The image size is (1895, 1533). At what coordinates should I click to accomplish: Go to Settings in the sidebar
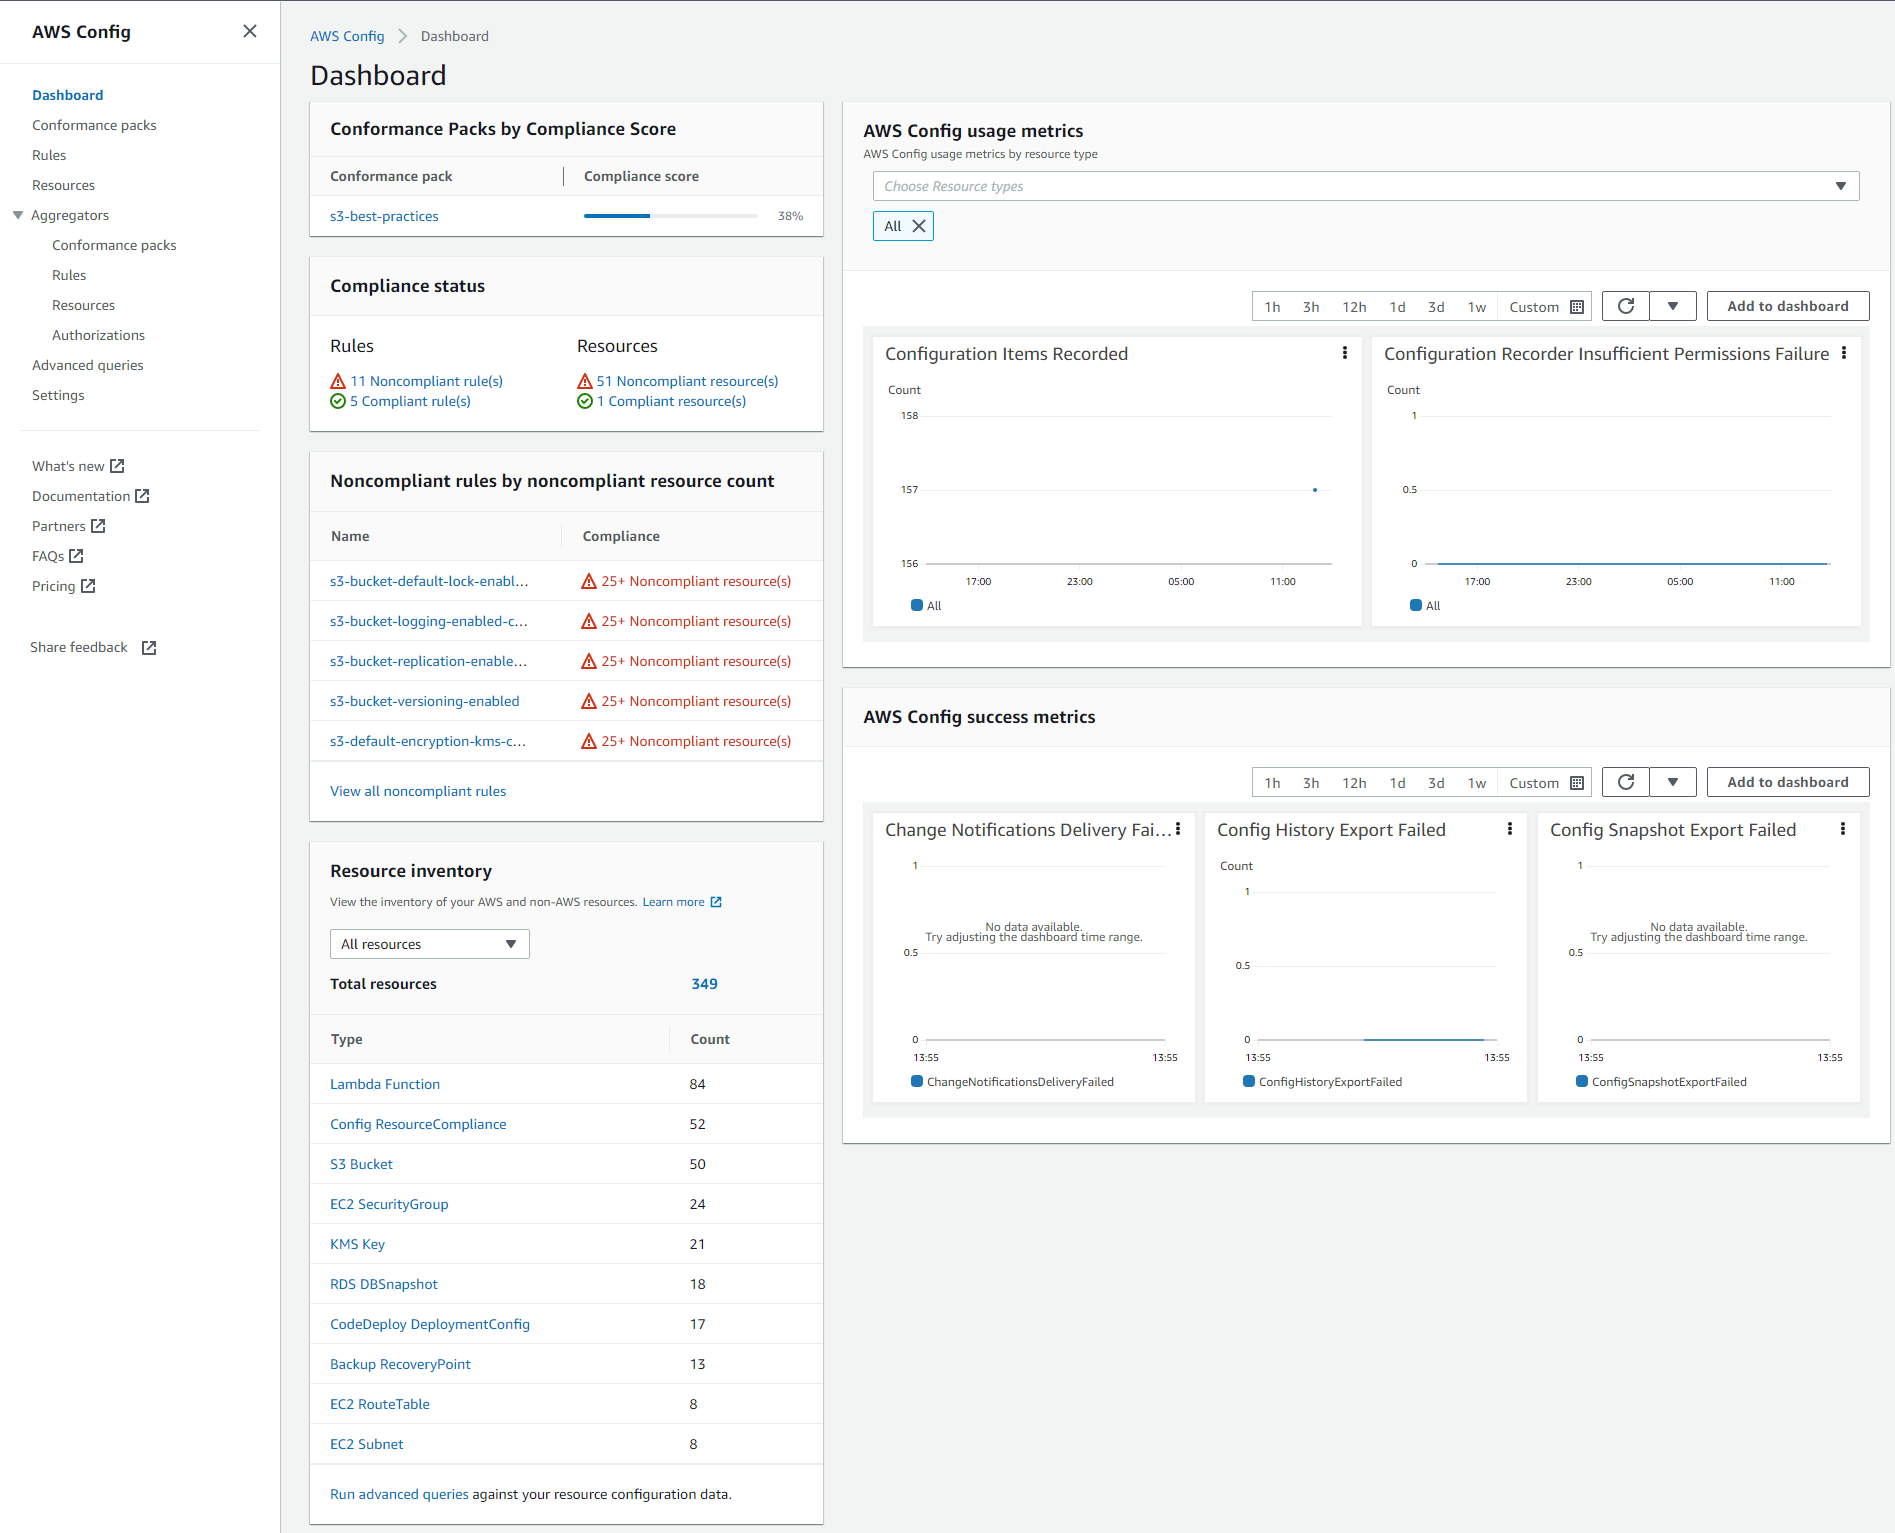tap(58, 394)
